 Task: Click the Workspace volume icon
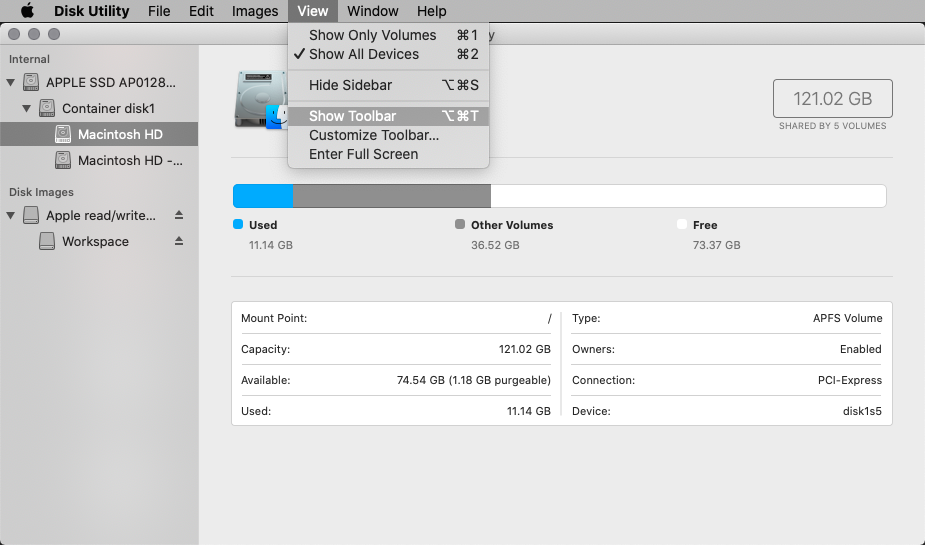tap(47, 241)
